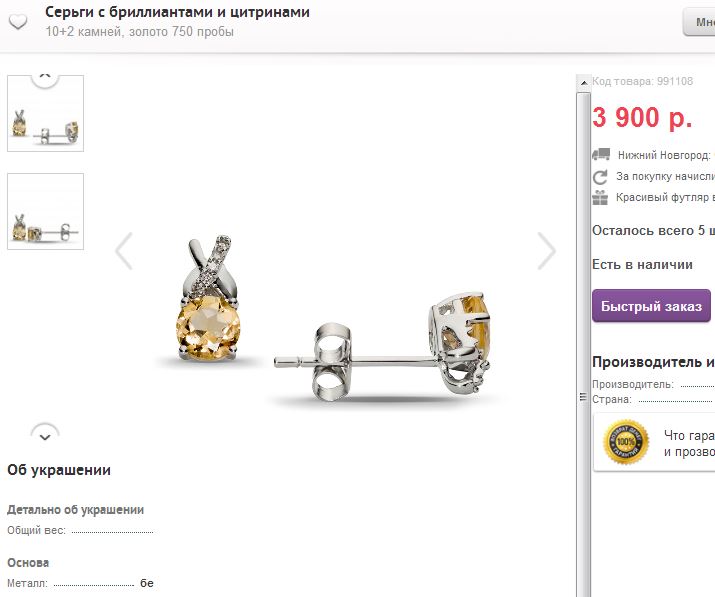Image resolution: width=715 pixels, height=597 pixels.
Task: Expand thumbnail list upward with top chevron
Action: tap(45, 78)
